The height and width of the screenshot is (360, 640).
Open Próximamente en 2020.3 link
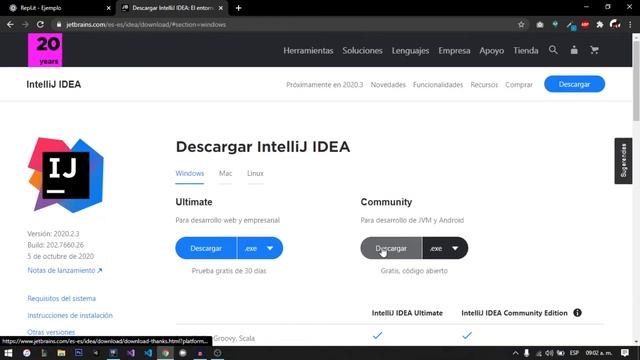[x=324, y=85]
